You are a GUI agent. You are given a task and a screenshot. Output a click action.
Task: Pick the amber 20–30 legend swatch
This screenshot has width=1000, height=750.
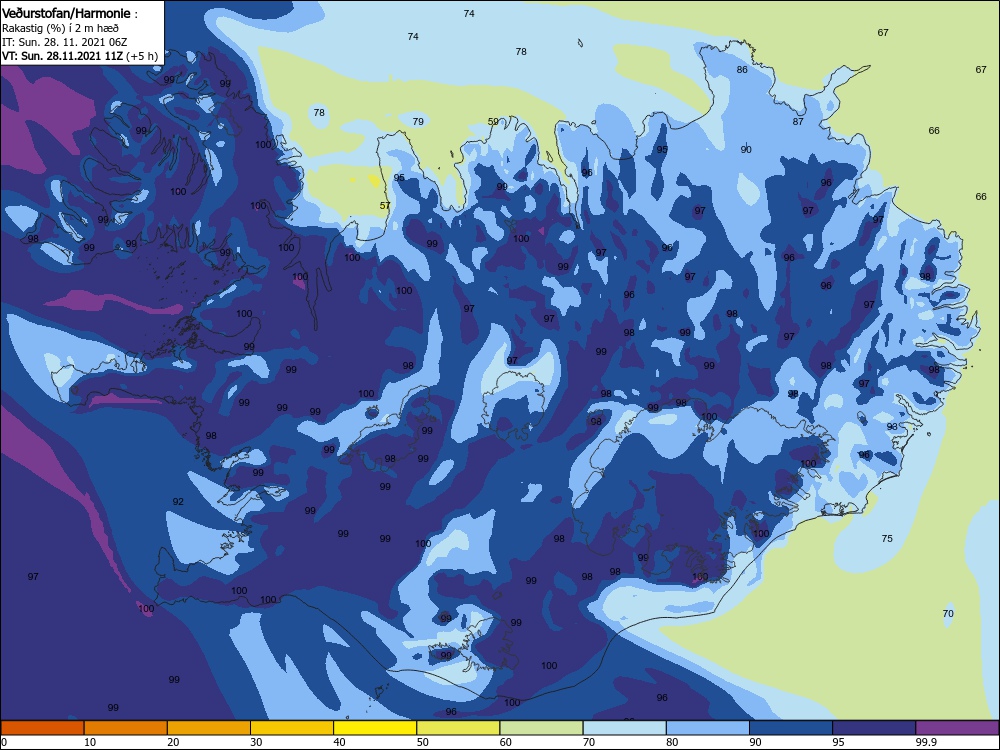pos(209,728)
